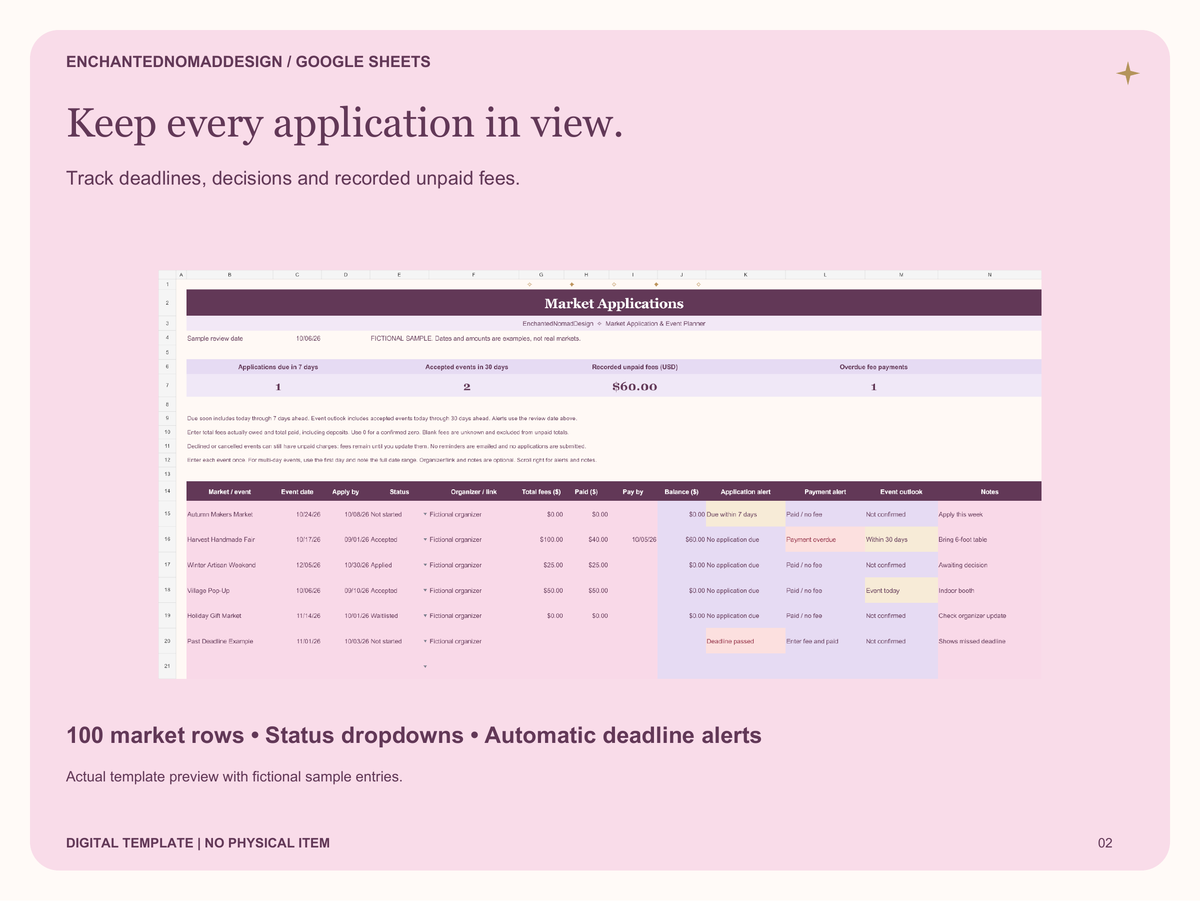1200x901 pixels.
Task: Click the Balance ($) column heading
Action: point(681,492)
